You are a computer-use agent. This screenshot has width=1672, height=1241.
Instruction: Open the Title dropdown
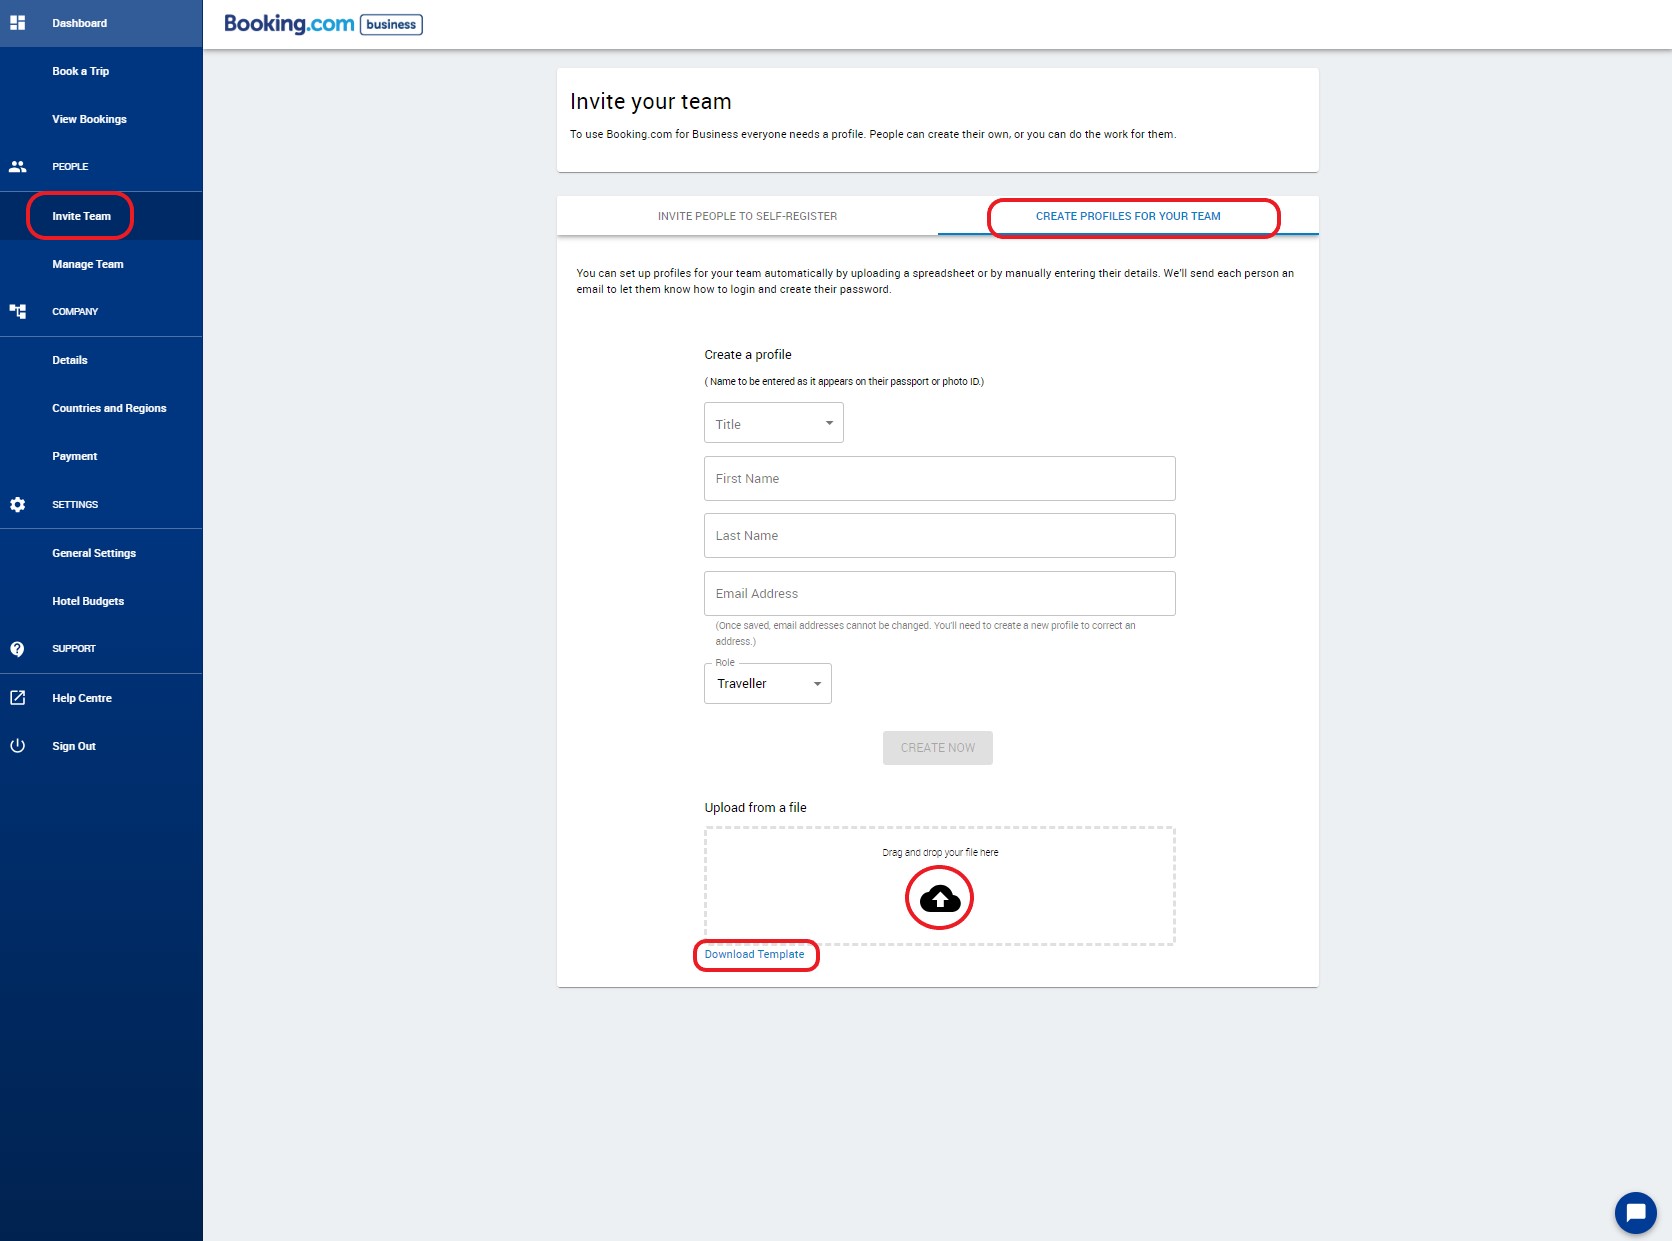click(773, 422)
